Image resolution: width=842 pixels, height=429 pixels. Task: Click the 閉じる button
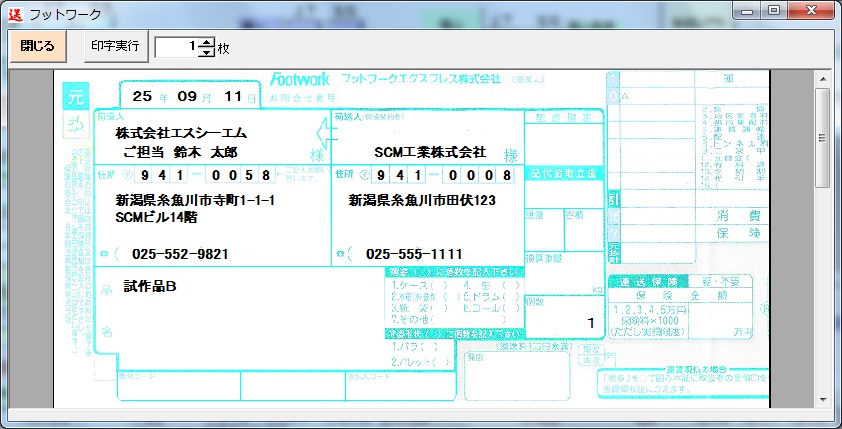click(x=38, y=46)
